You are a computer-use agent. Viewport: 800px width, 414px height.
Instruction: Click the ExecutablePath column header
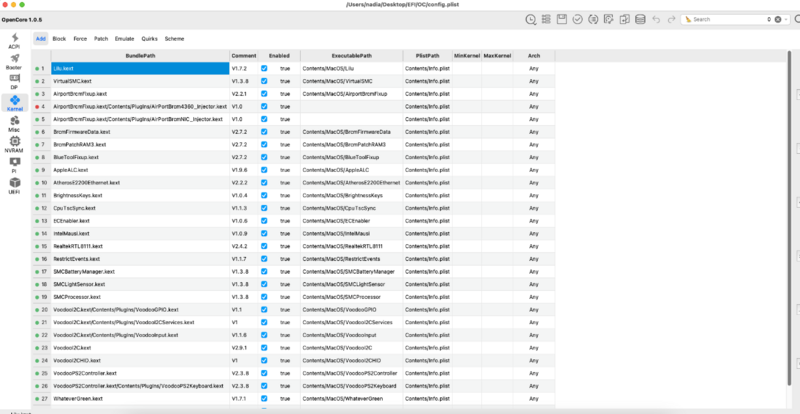pyautogui.click(x=352, y=56)
